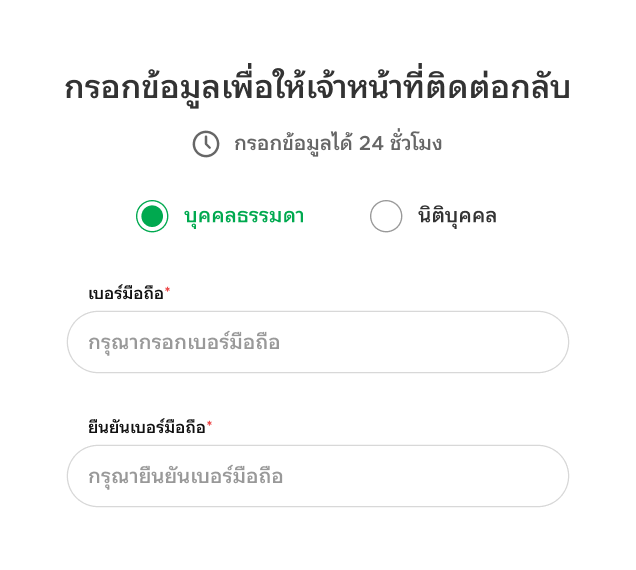Click red asterisk beside เบอร์มือถือ label

[x=168, y=290]
